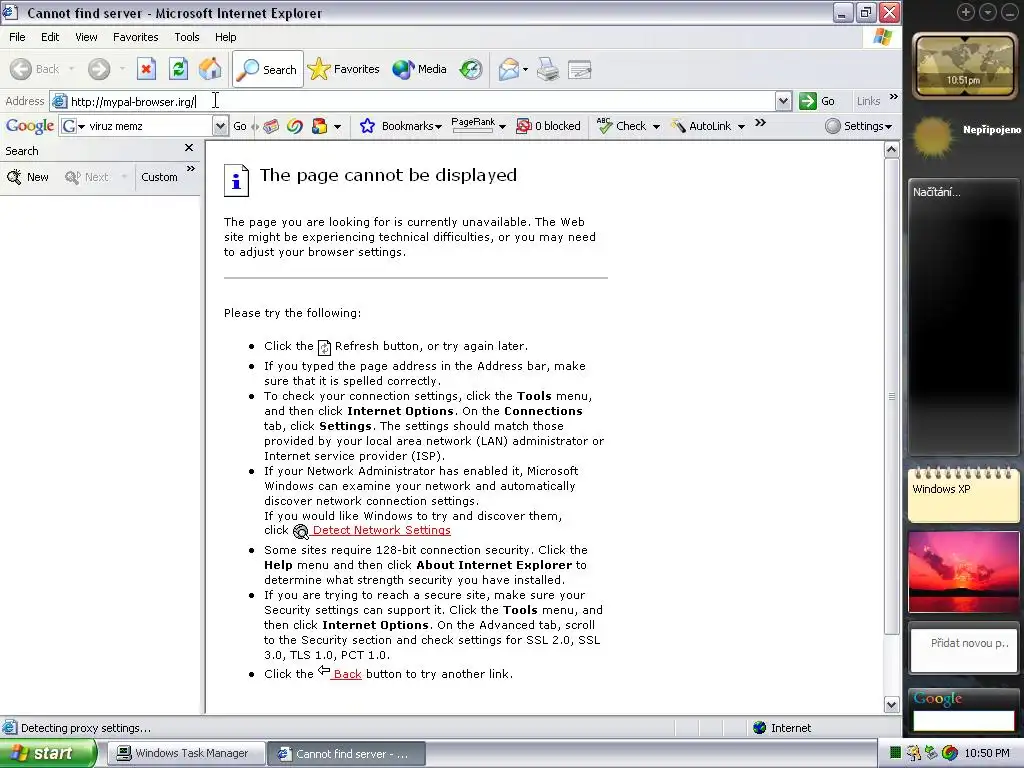The image size is (1024, 768).
Task: Click the Bookmarks star icon
Action: pyautogui.click(x=367, y=126)
